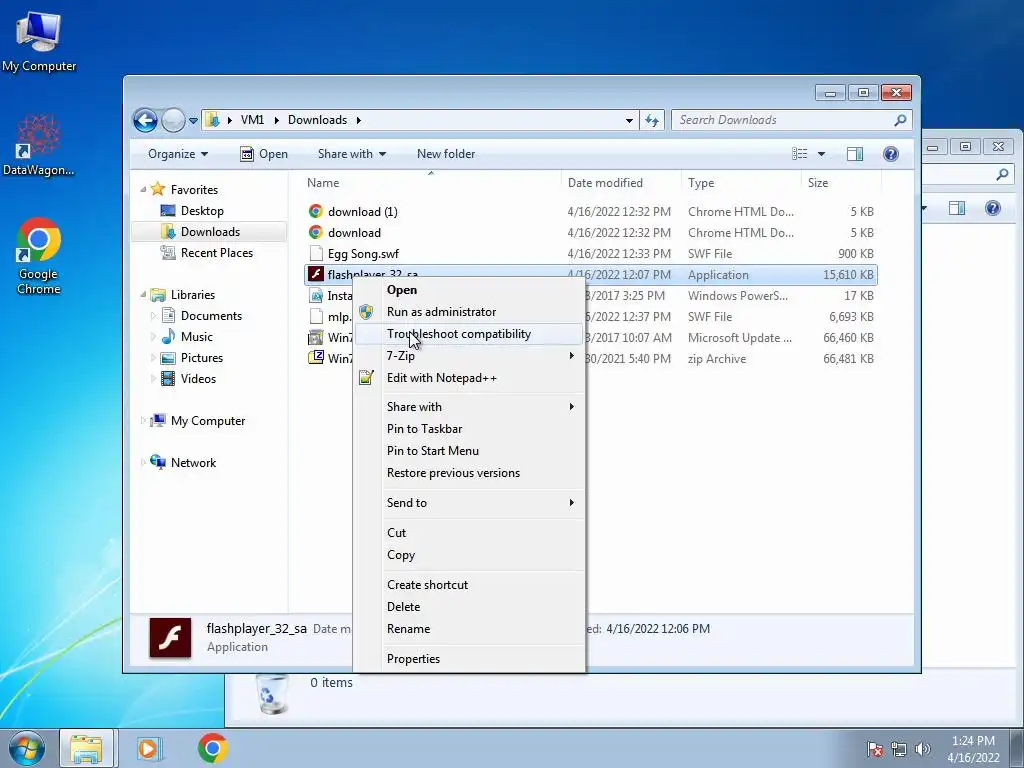Choose Open in the context menu

pyautogui.click(x=469, y=290)
